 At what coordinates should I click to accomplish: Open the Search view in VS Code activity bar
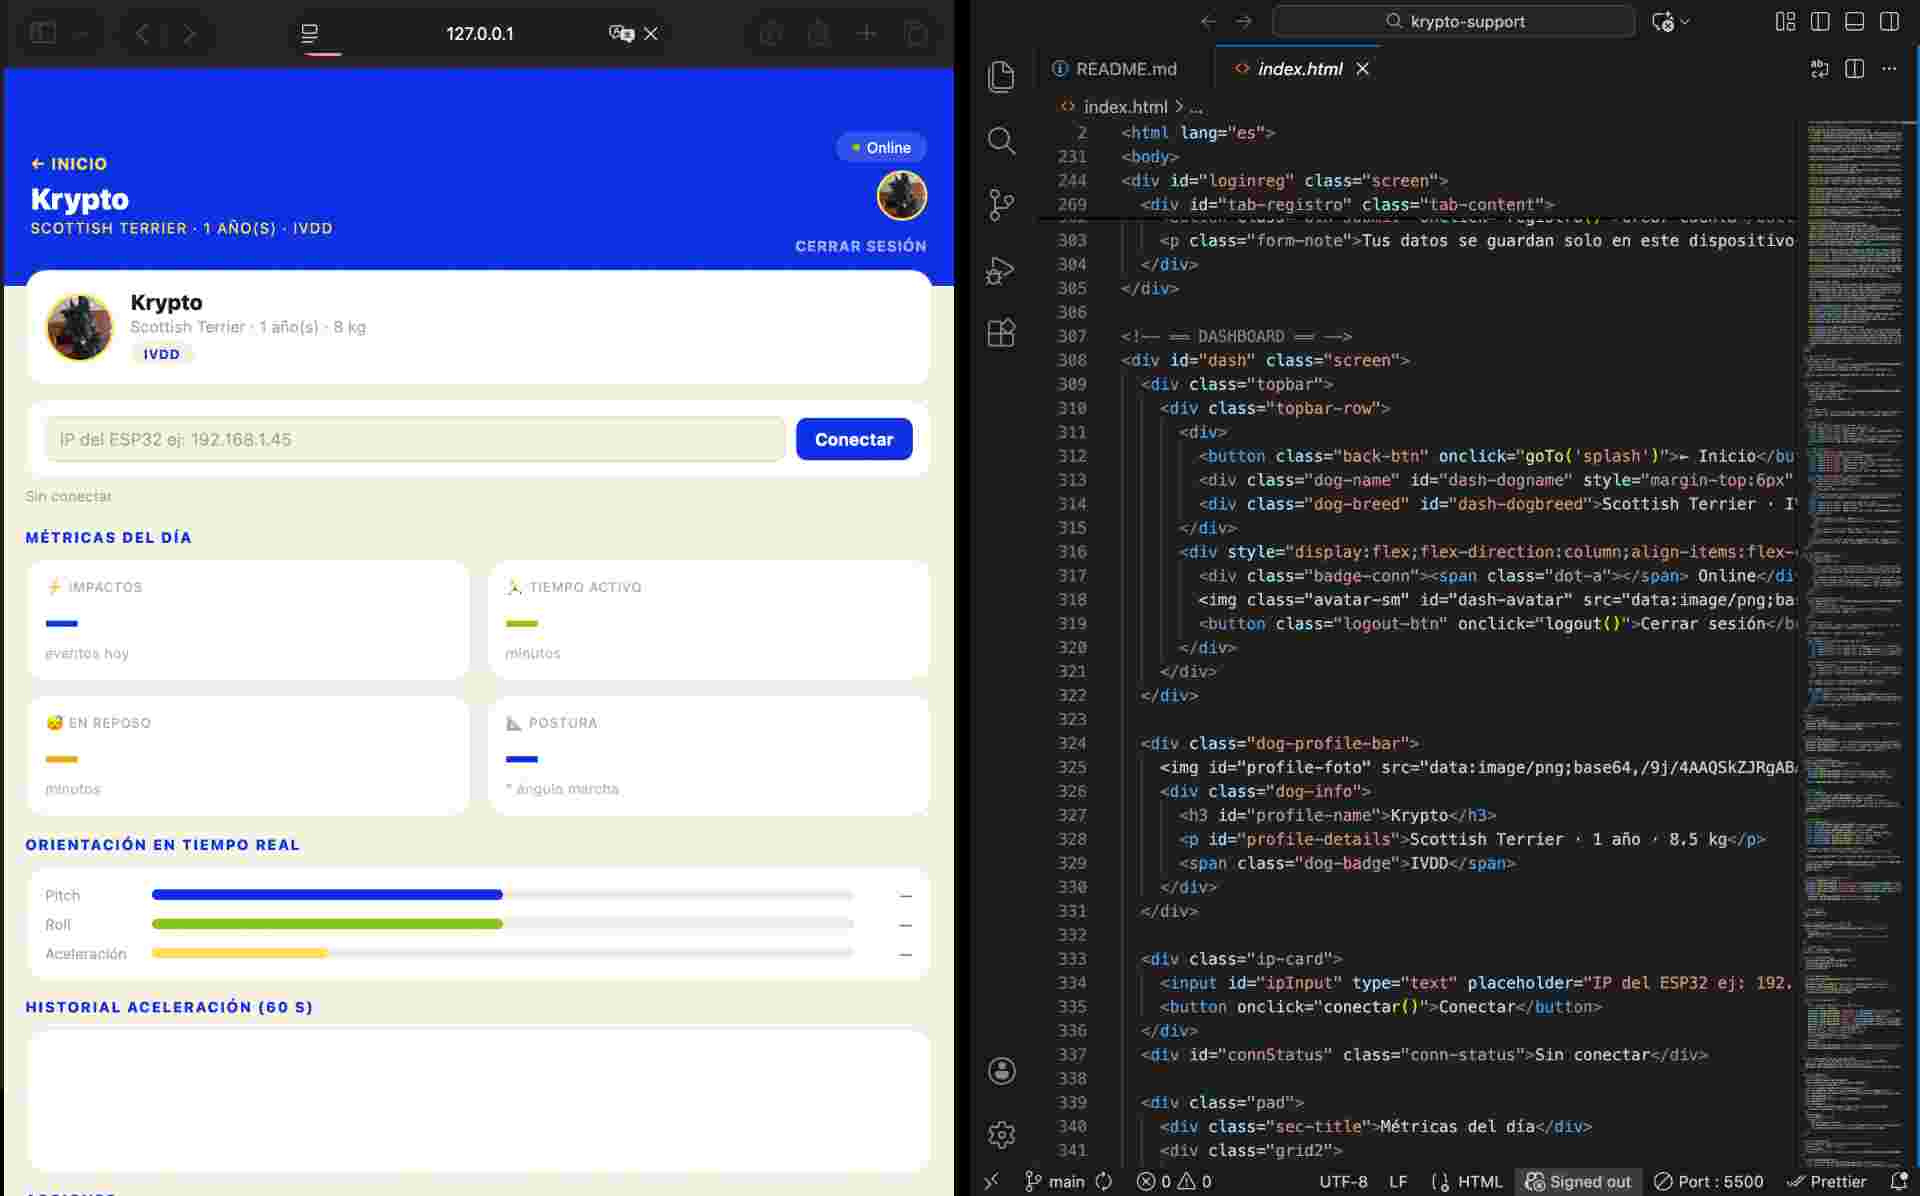[x=1001, y=141]
